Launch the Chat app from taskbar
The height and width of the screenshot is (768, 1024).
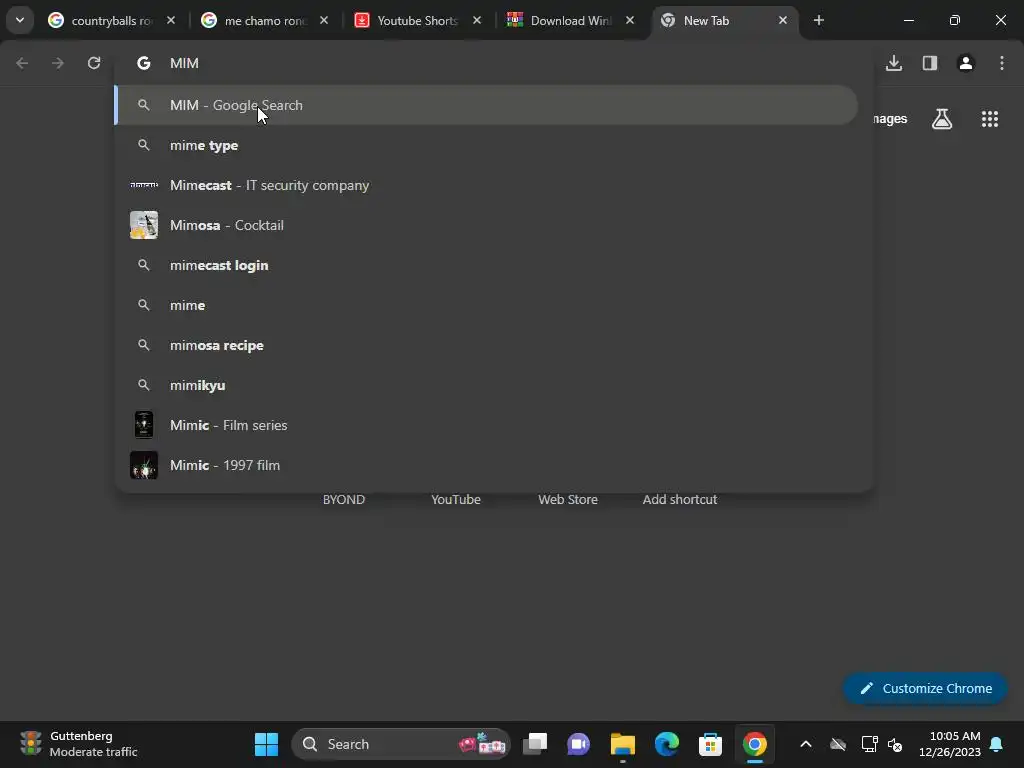click(x=578, y=744)
